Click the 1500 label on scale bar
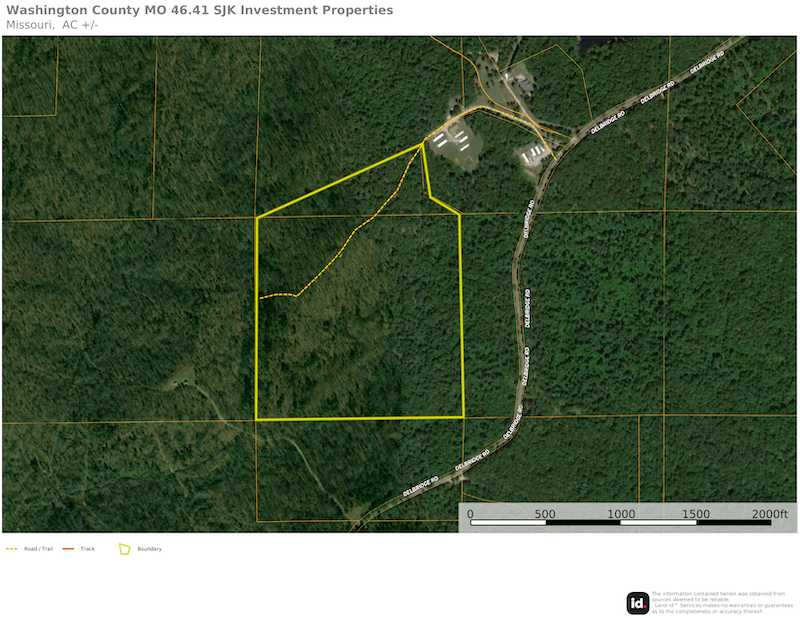The height and width of the screenshot is (618, 800). (x=696, y=513)
